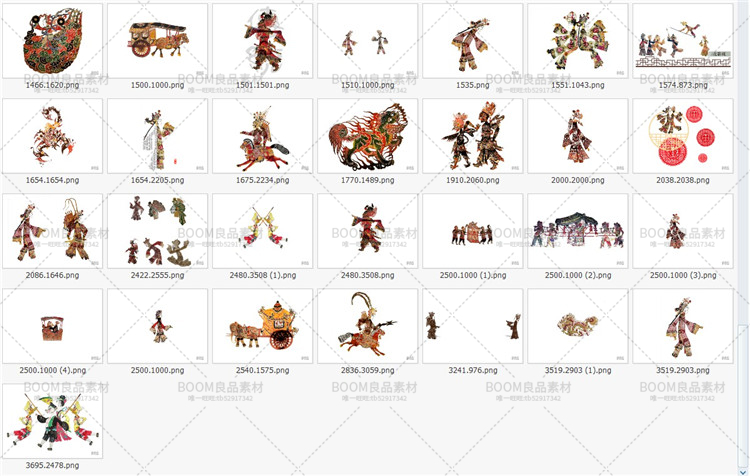The width and height of the screenshot is (750, 476).
Task: Open yellow carriage thumbnail 2540.1575.png
Action: coord(263,326)
